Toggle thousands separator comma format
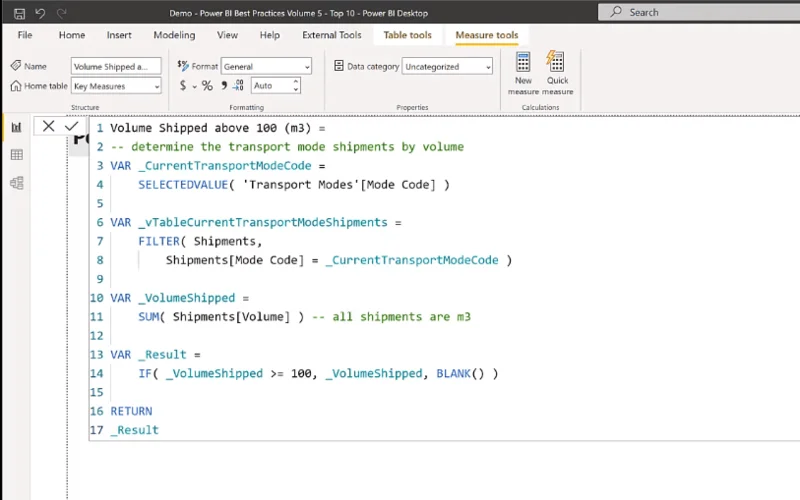The image size is (800, 500). (224, 85)
